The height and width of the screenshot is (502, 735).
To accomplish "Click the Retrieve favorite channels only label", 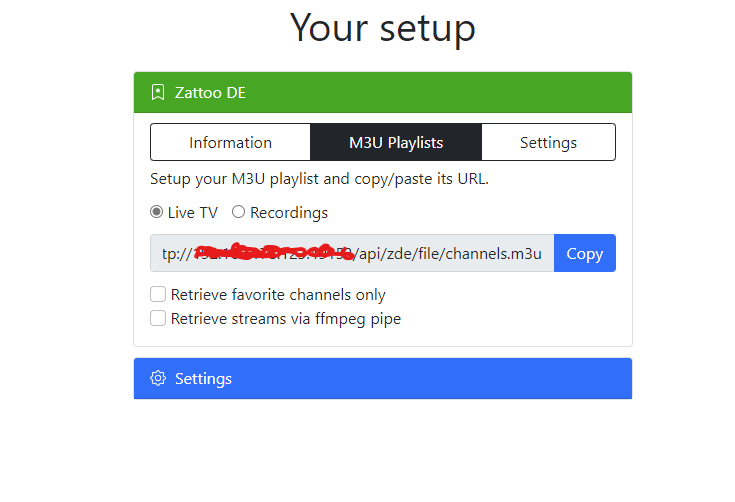I will tap(278, 295).
